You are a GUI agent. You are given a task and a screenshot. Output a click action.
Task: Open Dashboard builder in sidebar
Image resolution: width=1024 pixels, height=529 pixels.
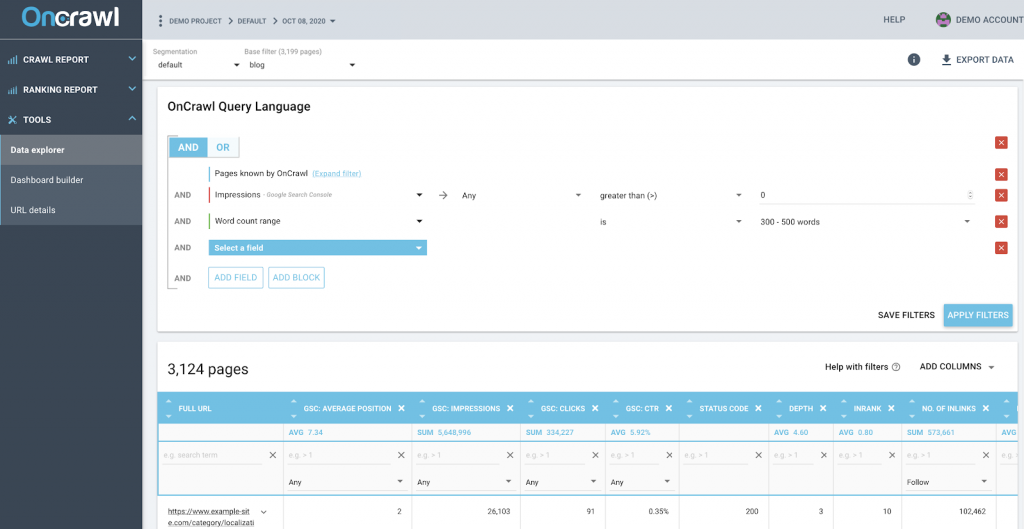click(47, 180)
